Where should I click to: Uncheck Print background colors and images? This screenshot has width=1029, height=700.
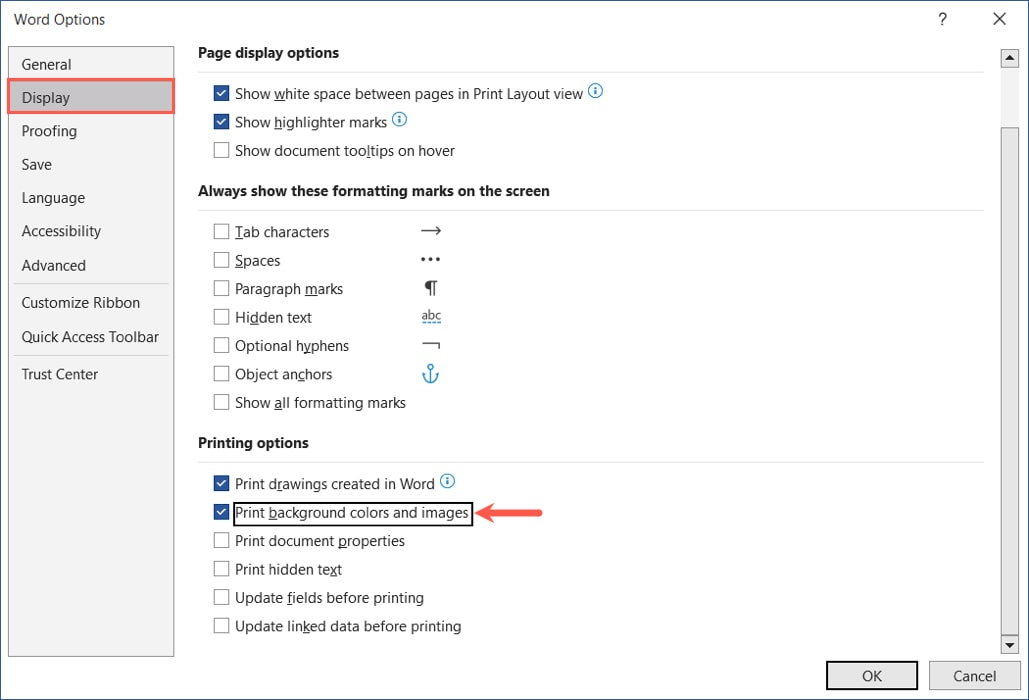click(x=221, y=511)
